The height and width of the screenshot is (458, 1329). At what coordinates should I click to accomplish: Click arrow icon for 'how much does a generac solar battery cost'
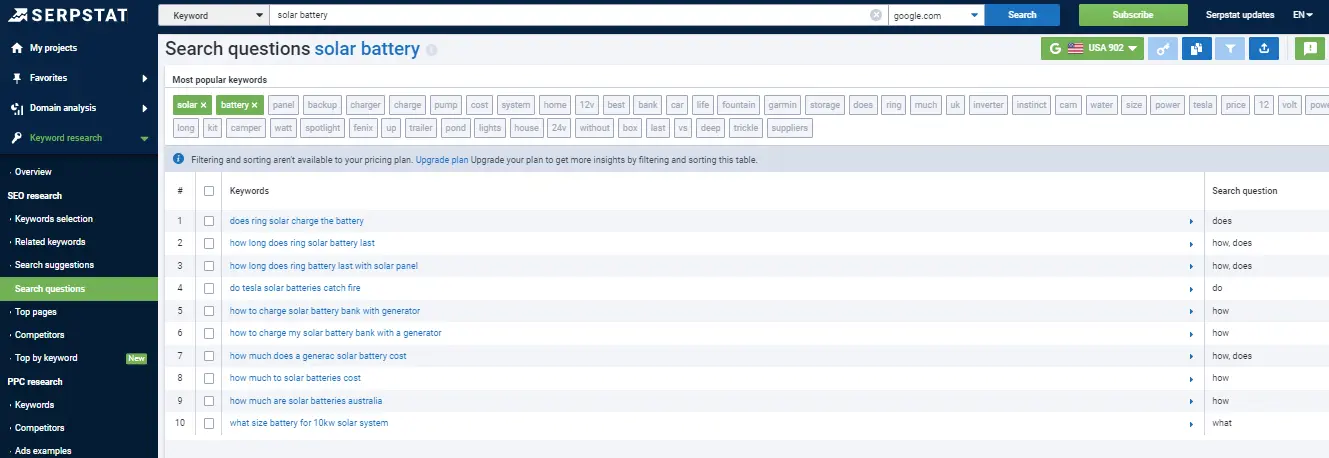[1191, 356]
